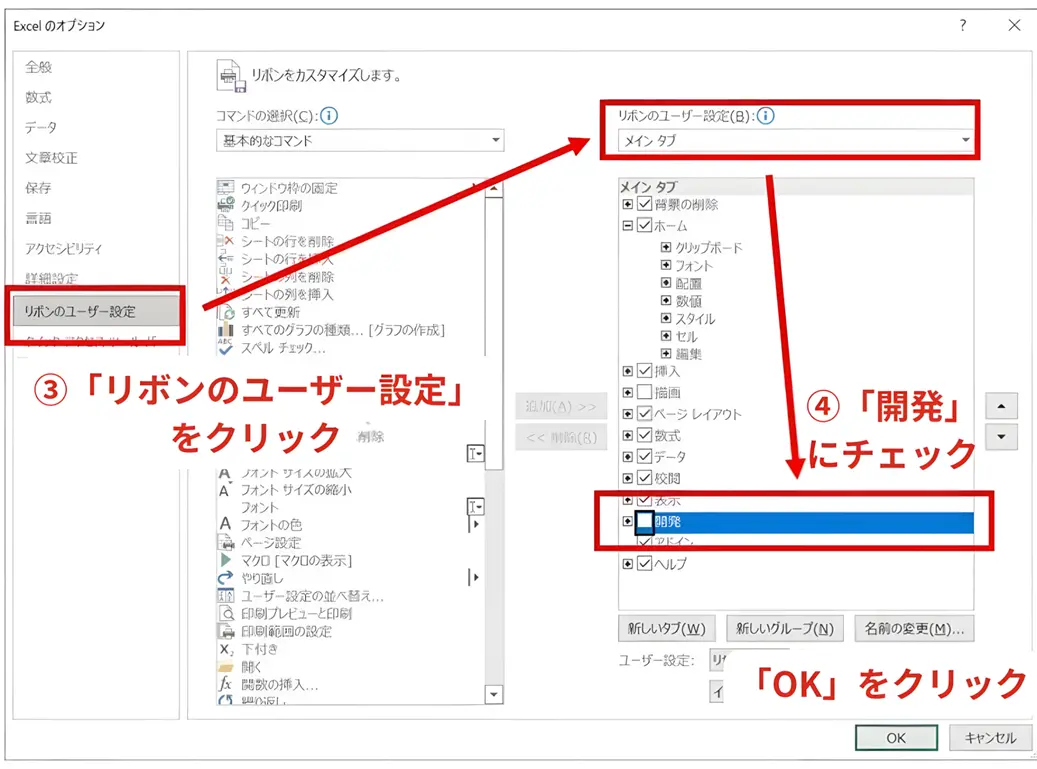
Task: Click the Page Setup (ページ設定) icon
Action: click(x=226, y=542)
